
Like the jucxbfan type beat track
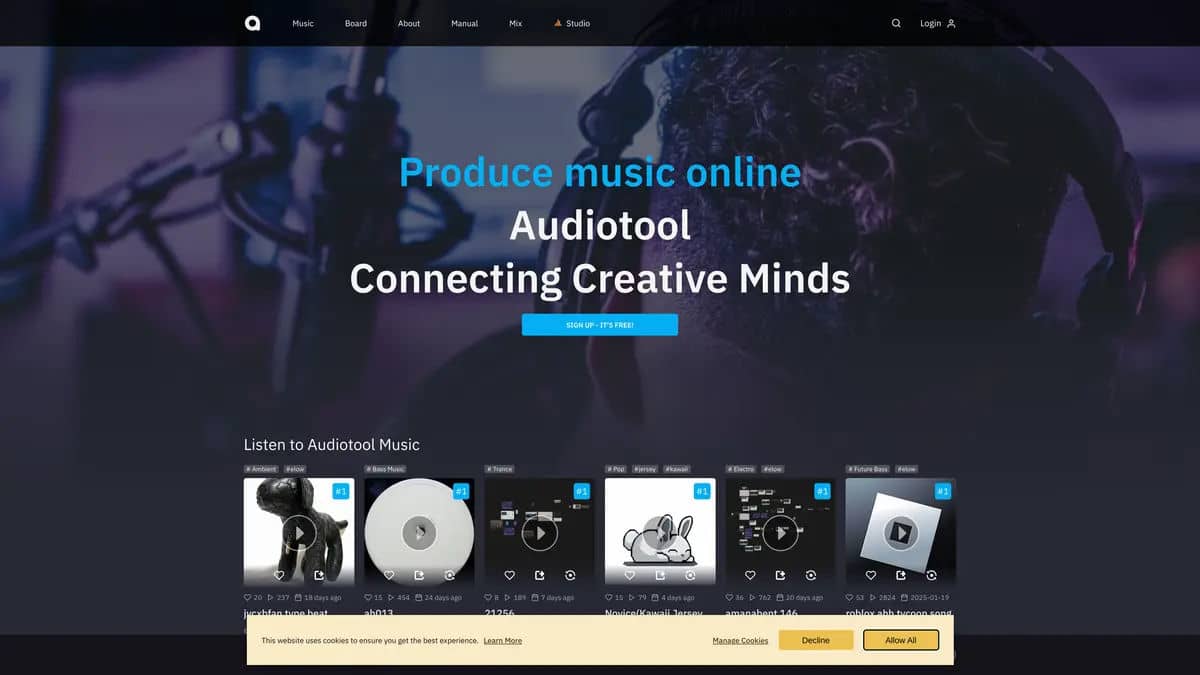pos(279,575)
